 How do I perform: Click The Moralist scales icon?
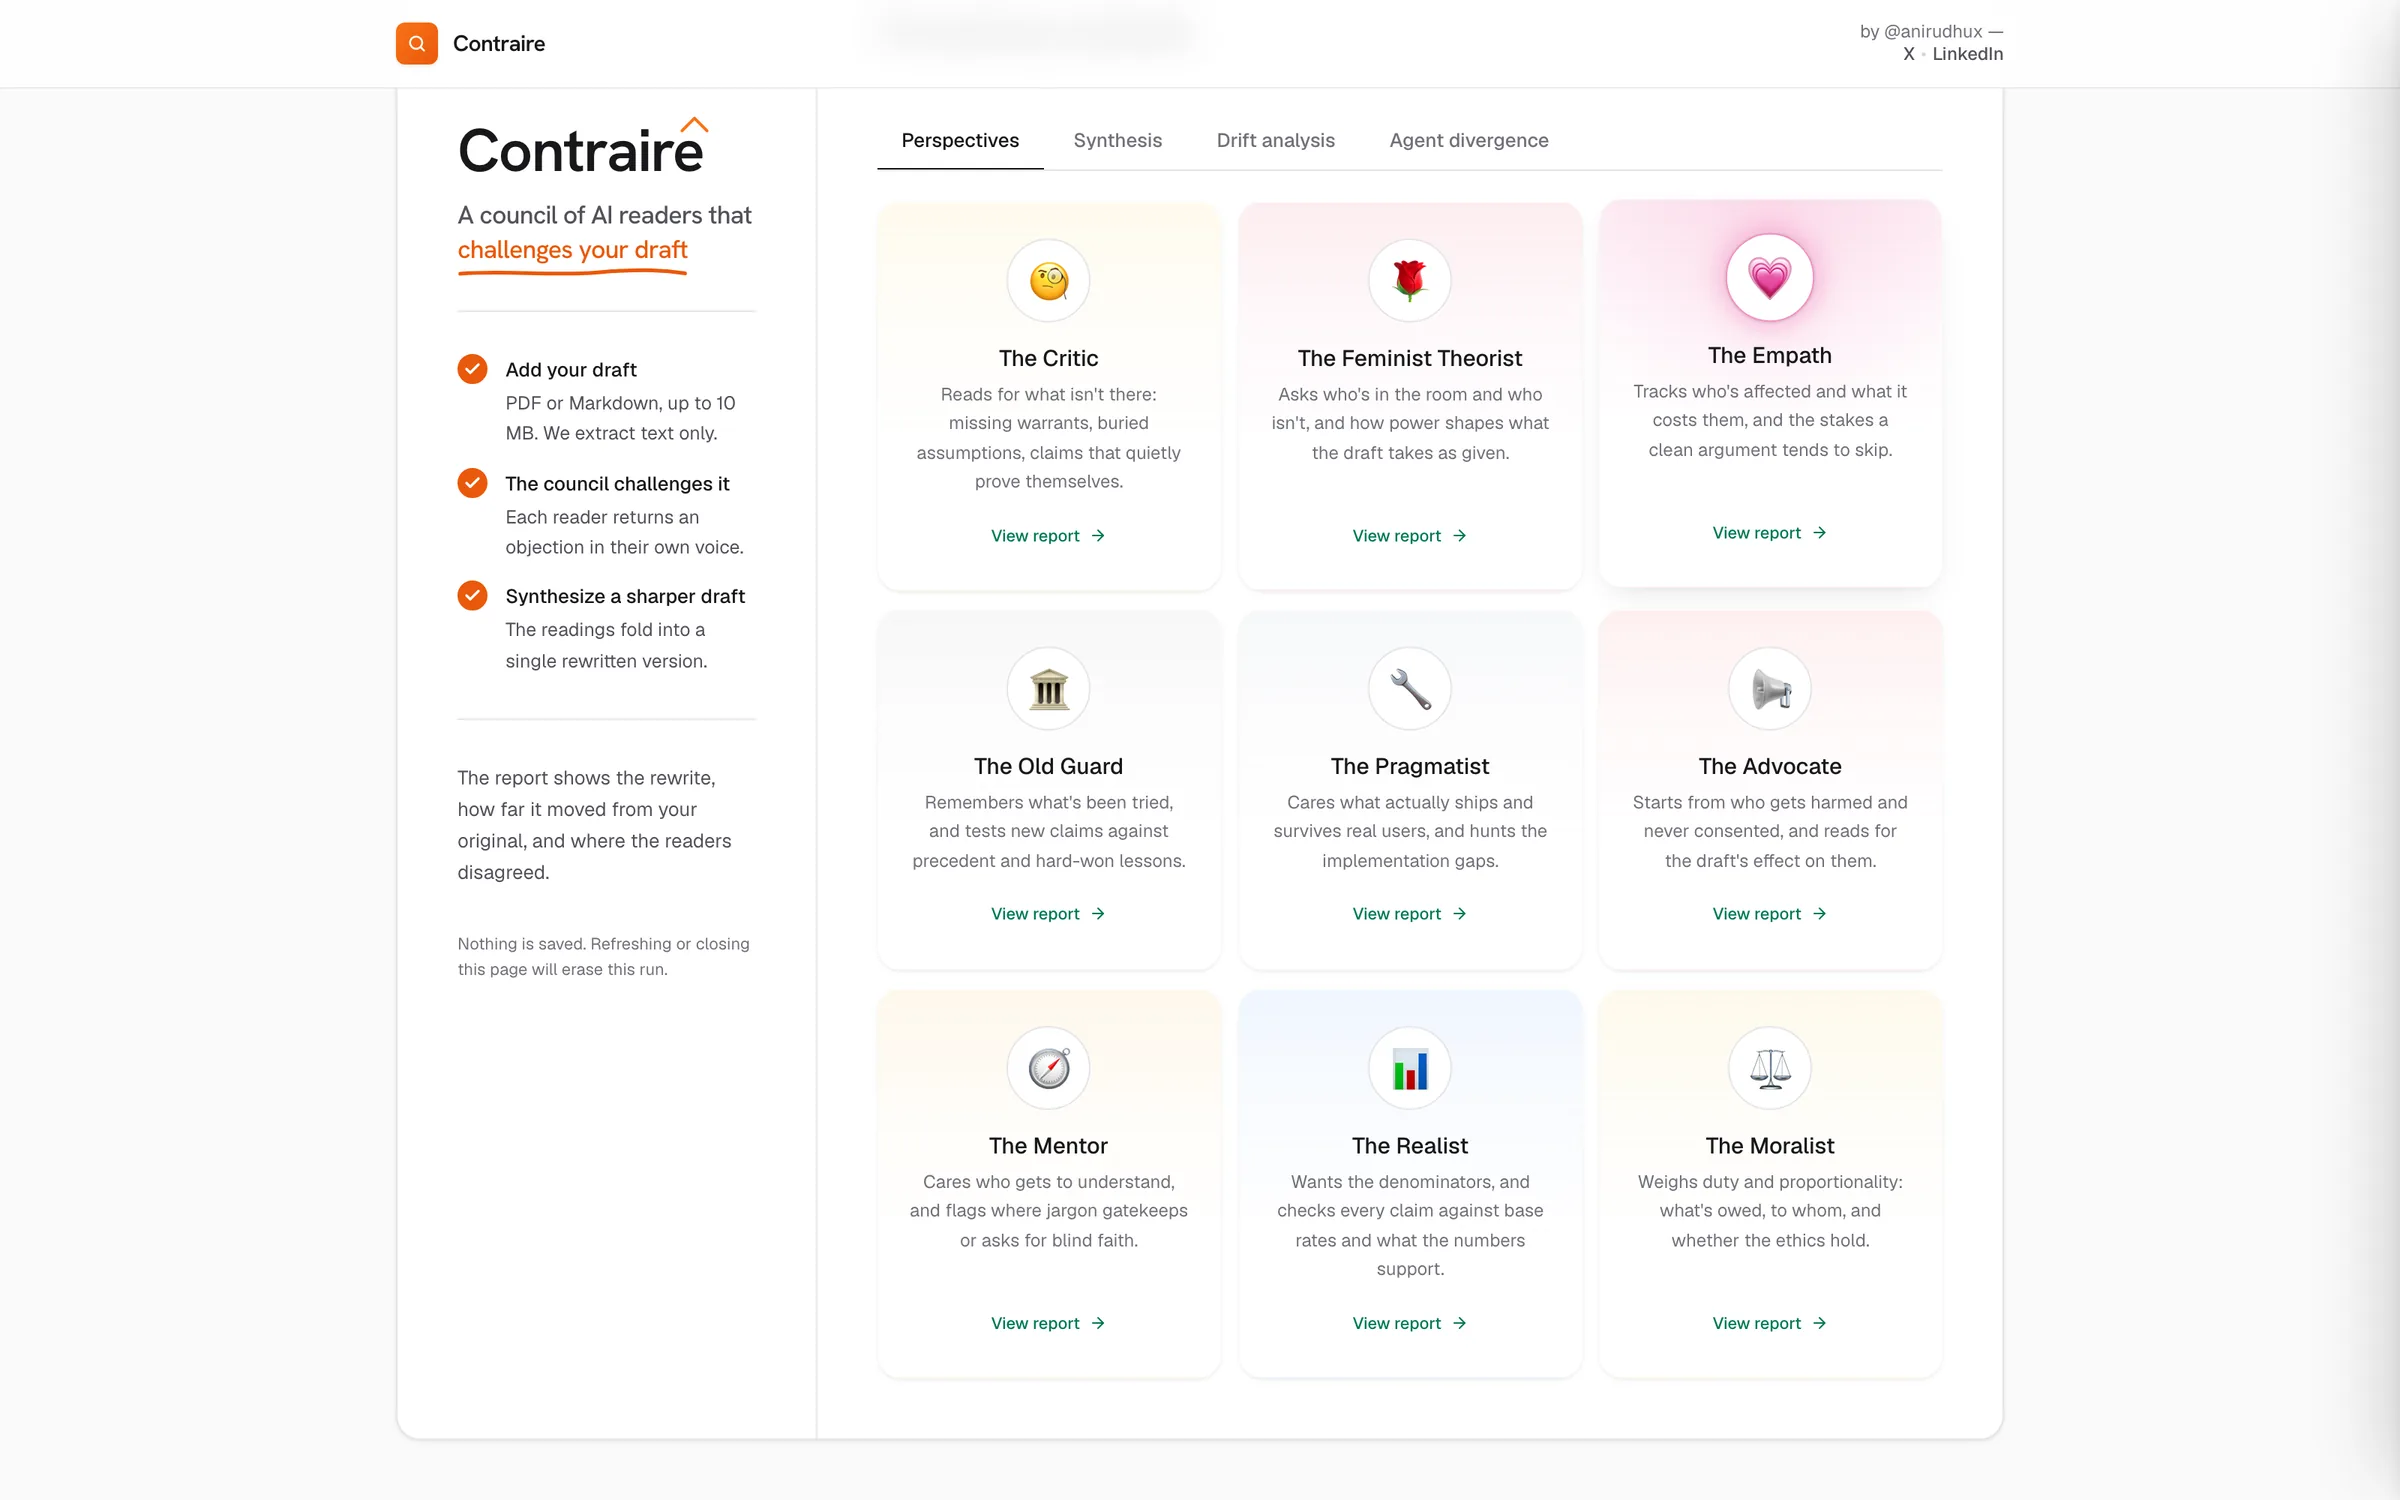[x=1770, y=1068]
